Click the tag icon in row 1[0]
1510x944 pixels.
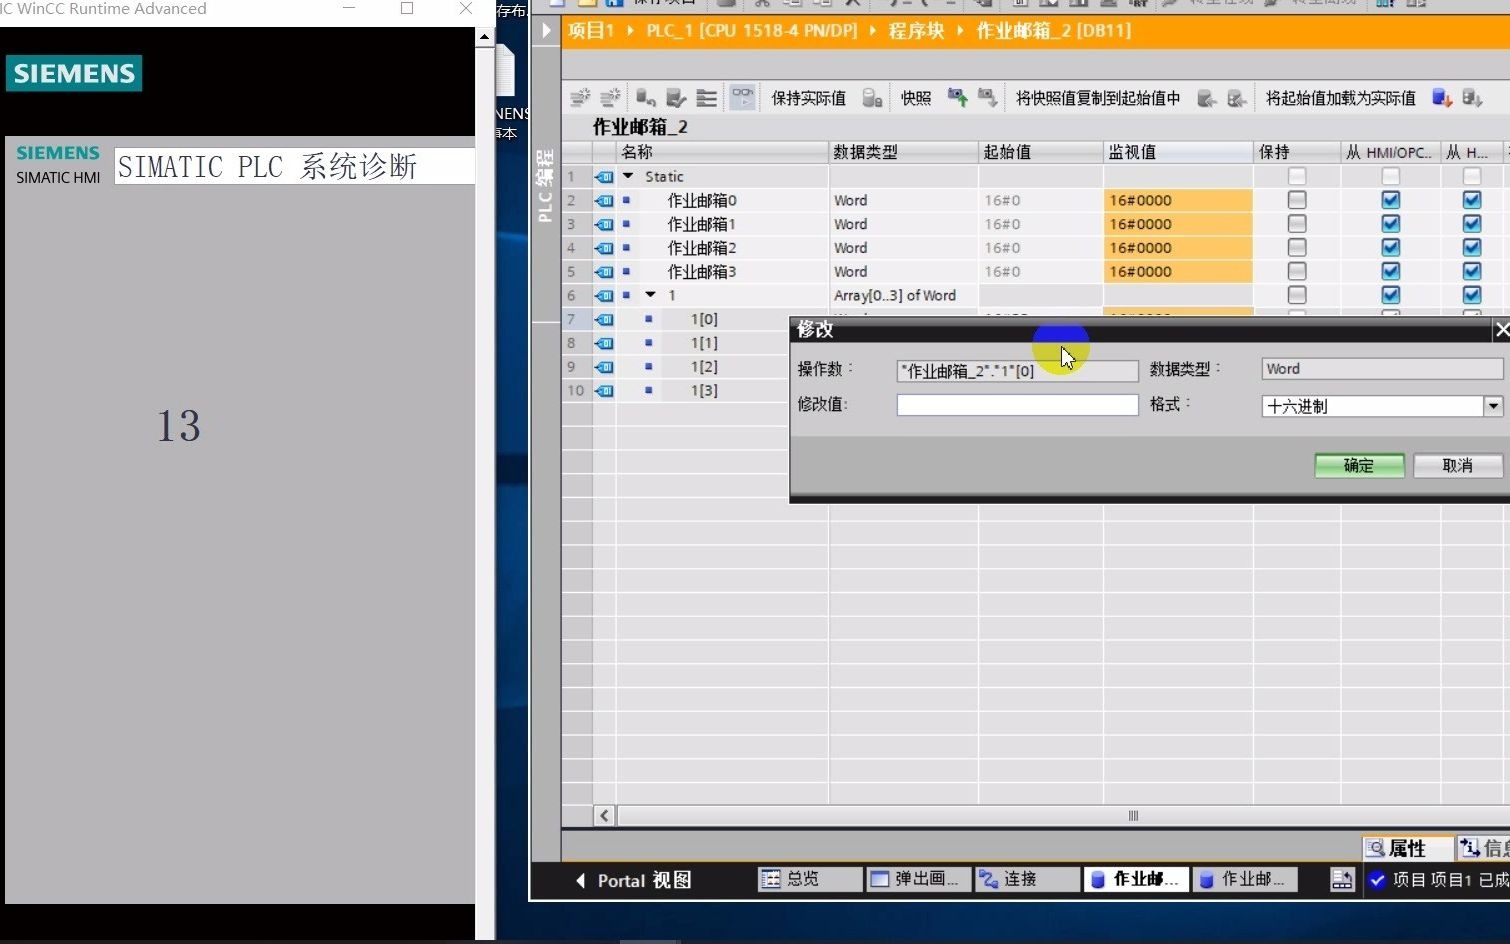(x=604, y=319)
